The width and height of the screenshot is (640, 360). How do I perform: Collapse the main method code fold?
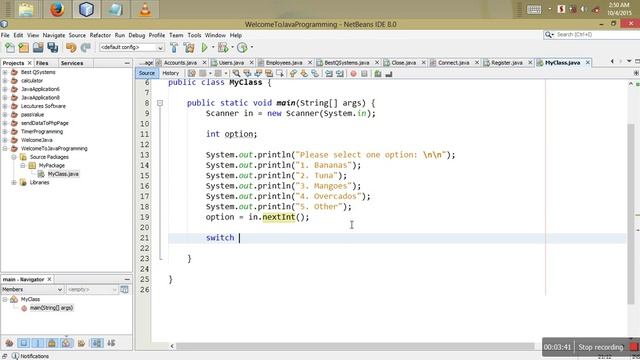160,103
